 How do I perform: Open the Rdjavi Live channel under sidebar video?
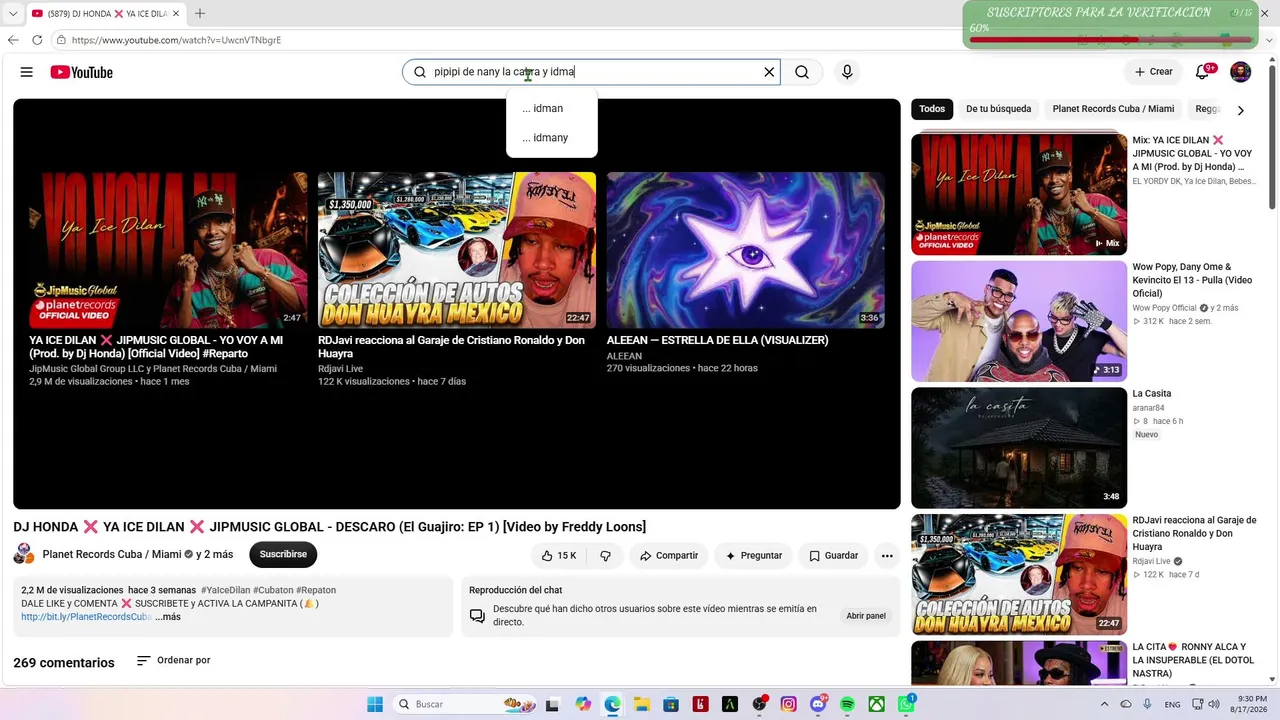(x=1155, y=561)
